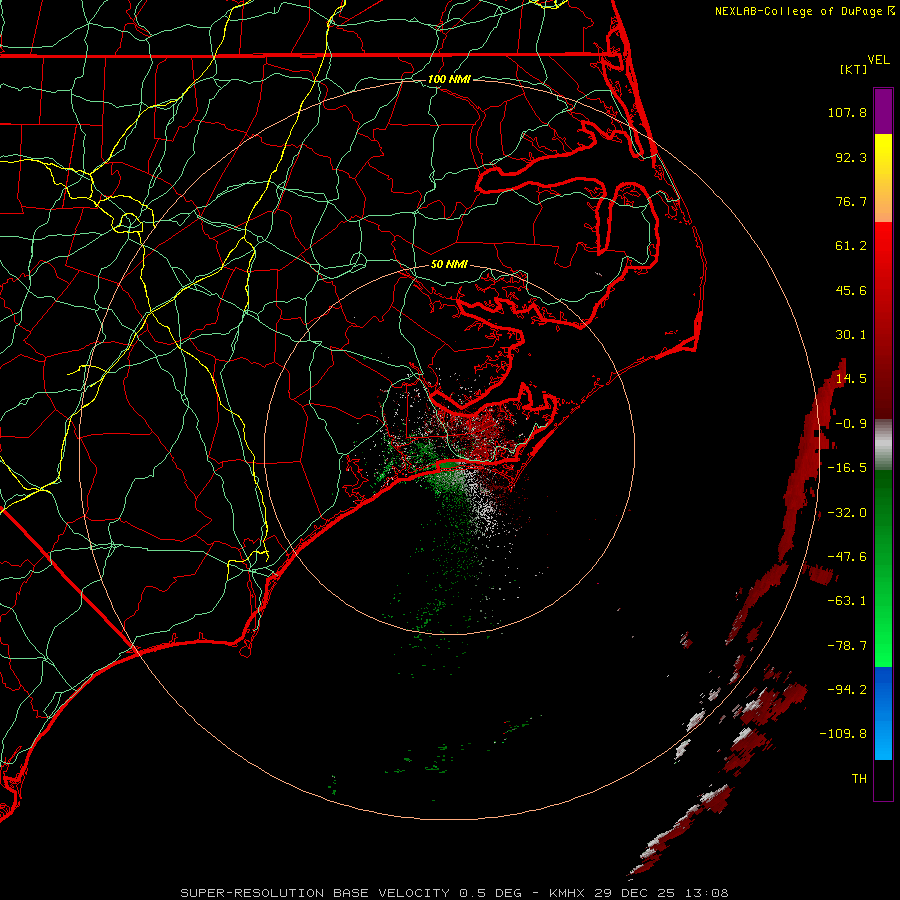900x900 pixels.
Task: Click the 45.6 legend value
Action: coord(851,290)
